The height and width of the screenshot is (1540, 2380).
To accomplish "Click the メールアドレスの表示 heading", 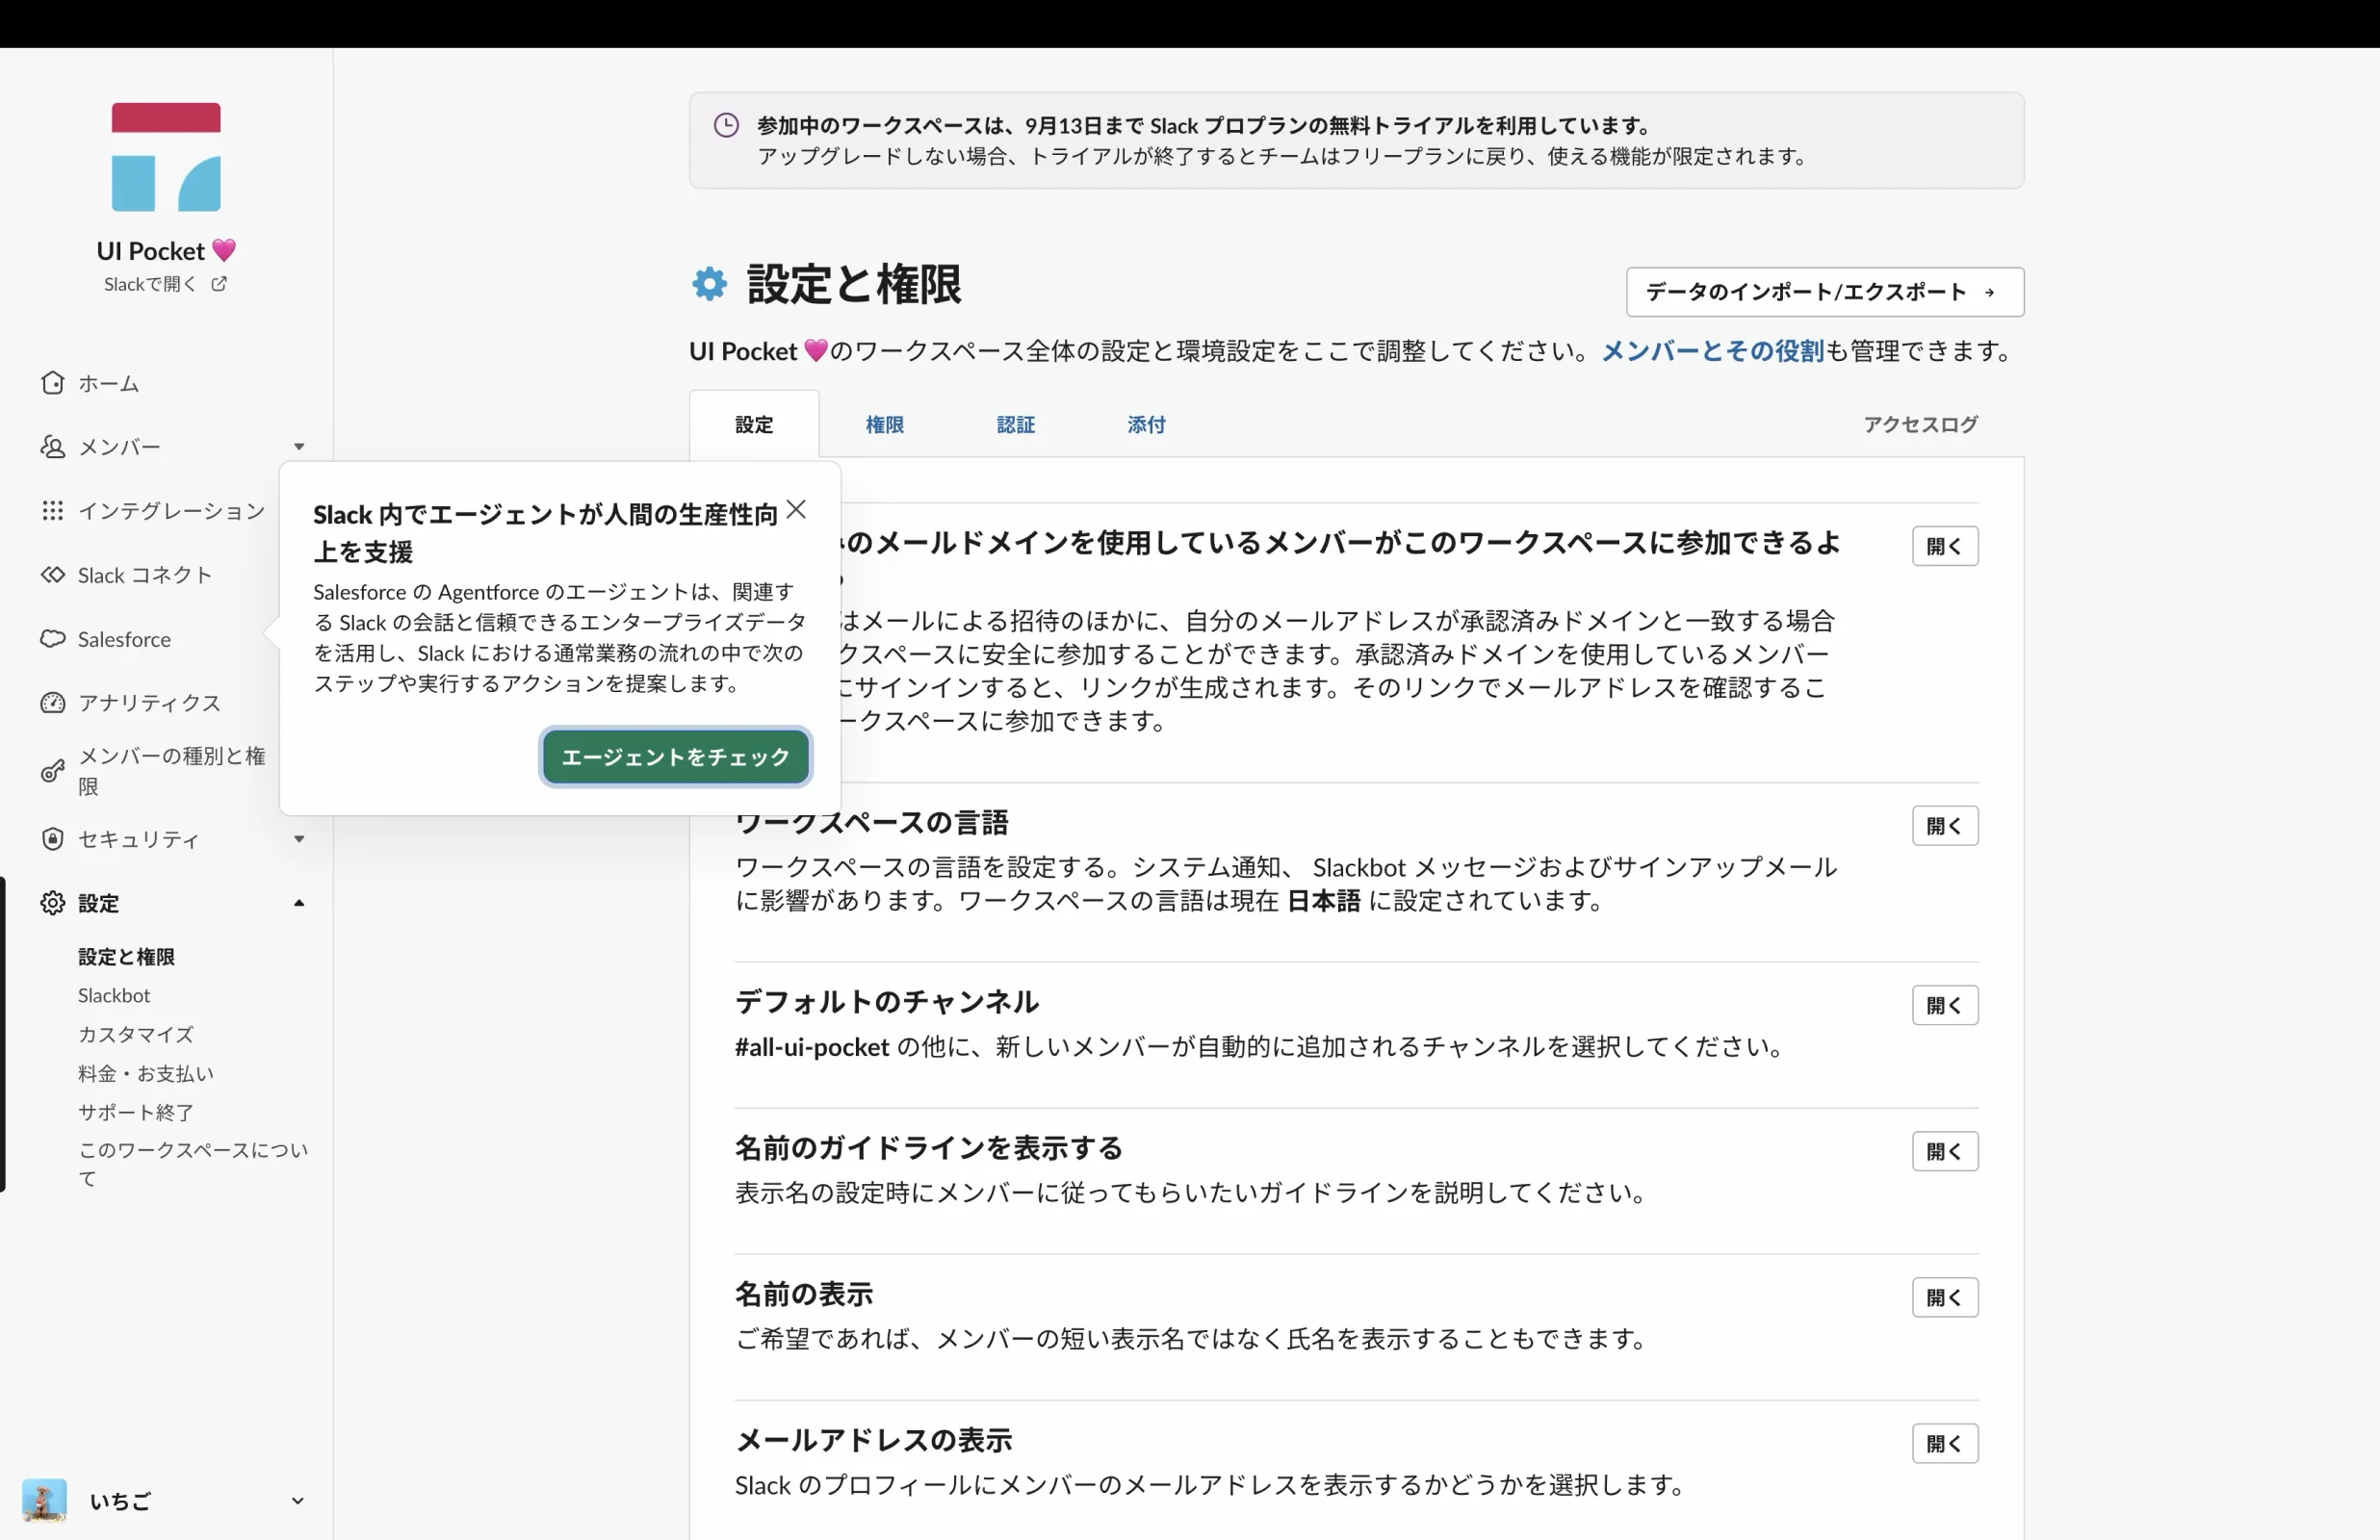I will coord(874,1440).
